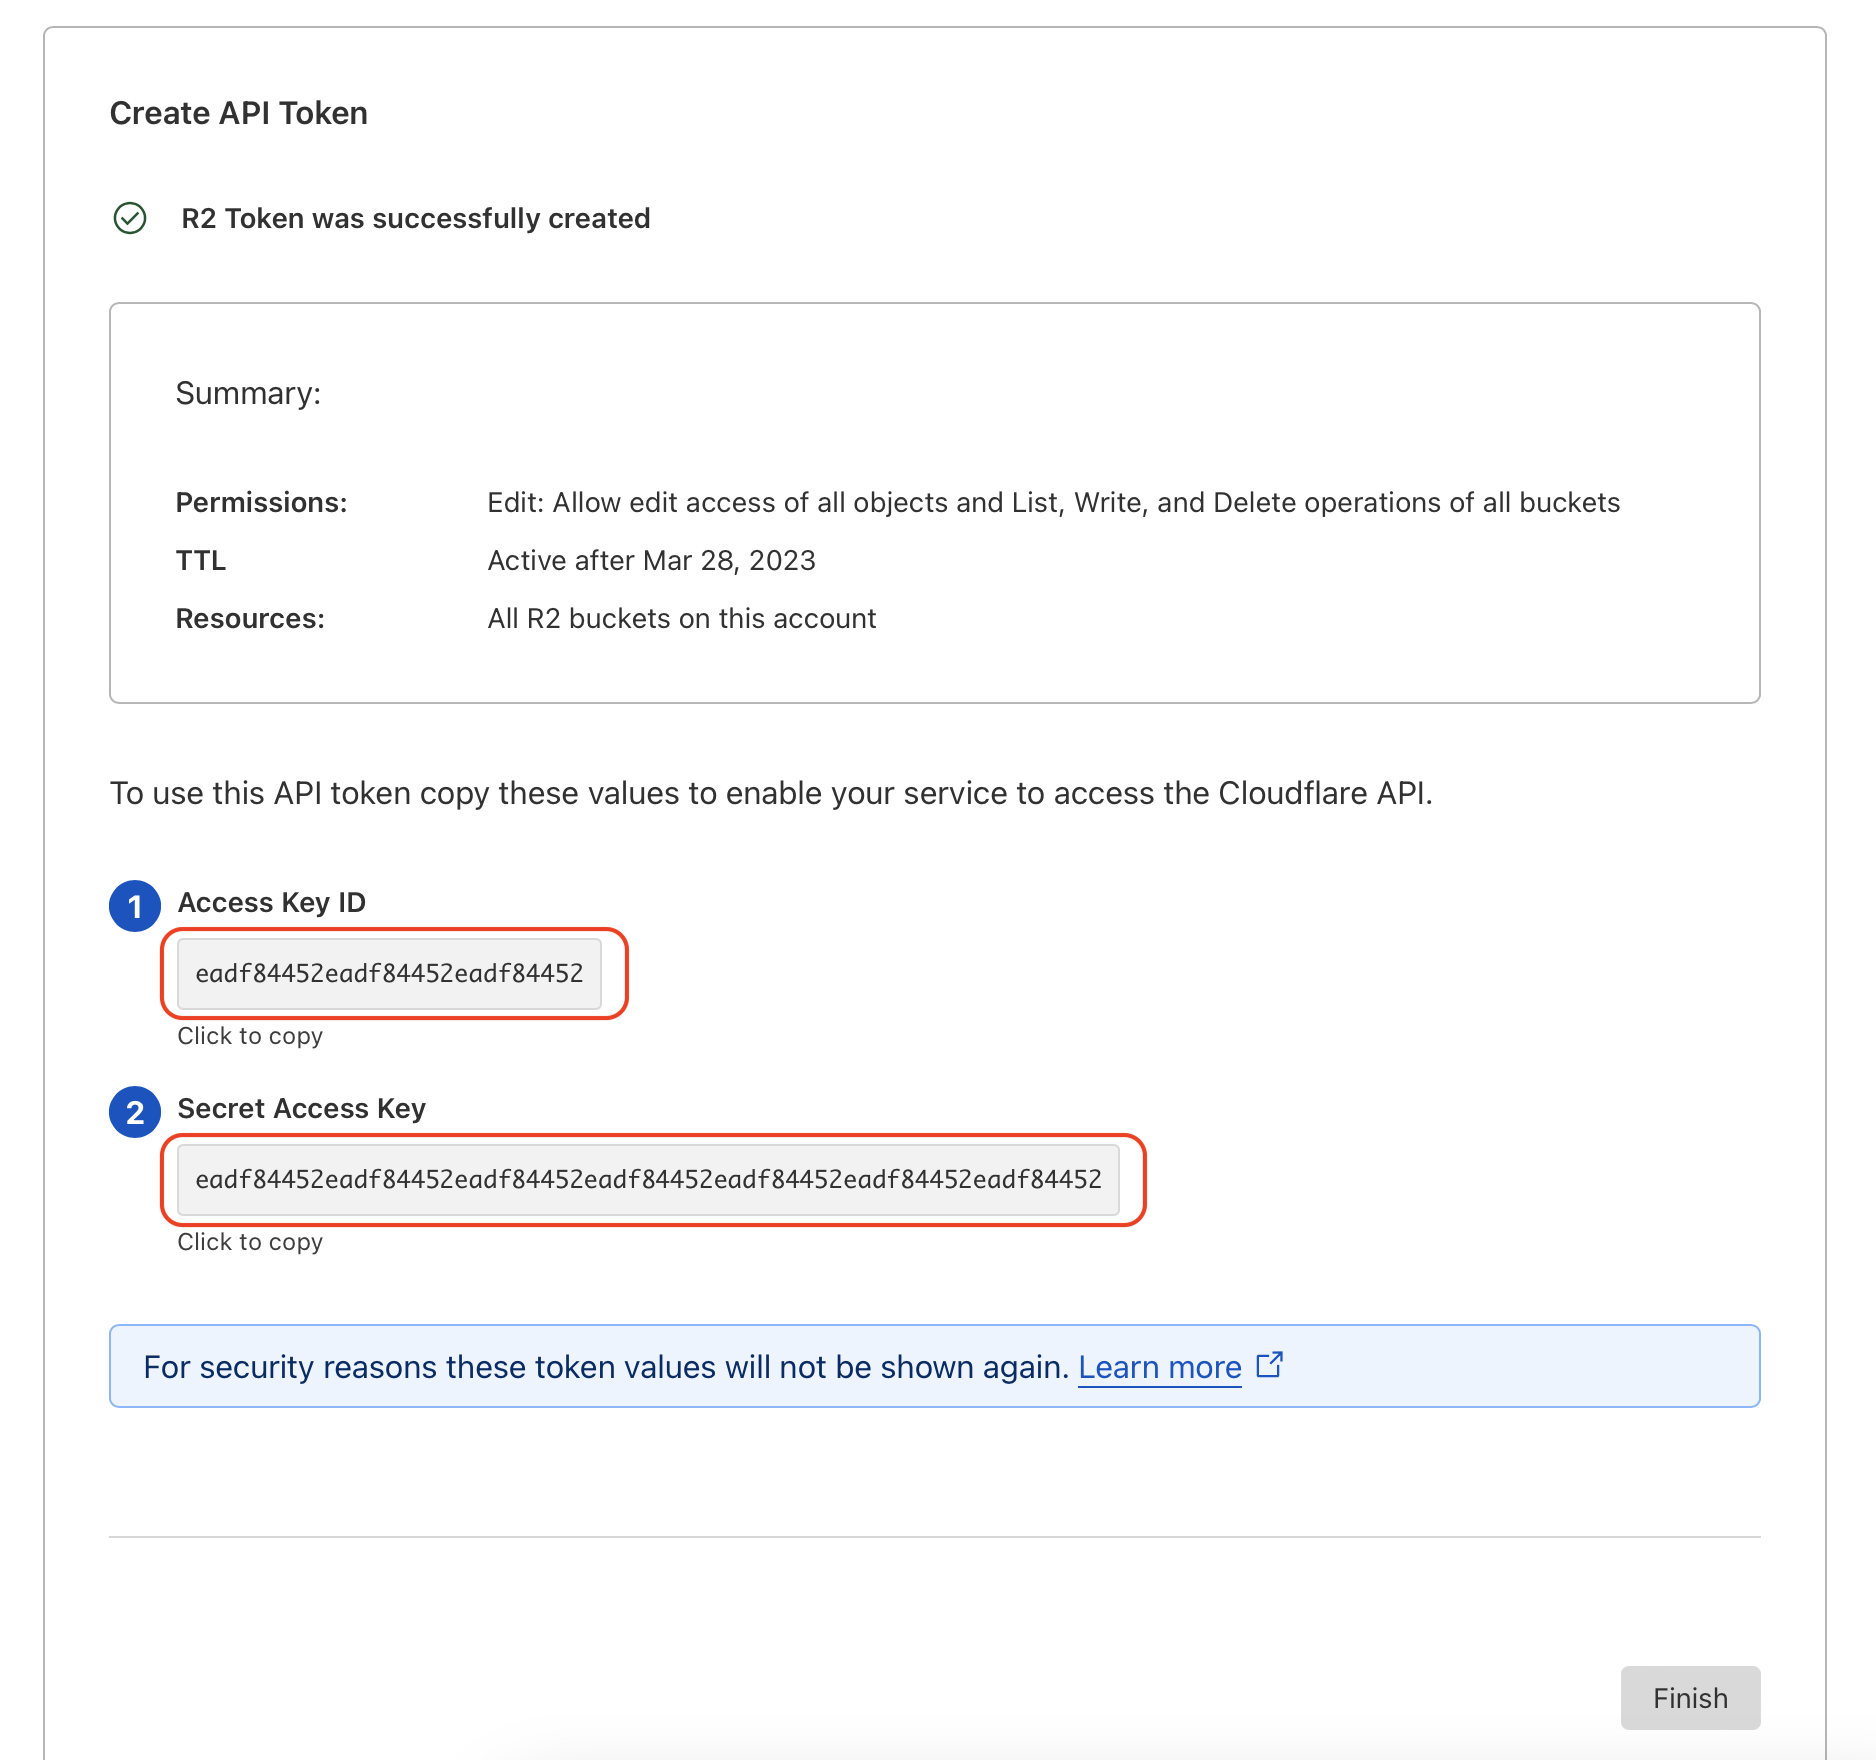Select the blue numbered badge 2
Screen dimensions: 1876x1760
click(134, 1111)
